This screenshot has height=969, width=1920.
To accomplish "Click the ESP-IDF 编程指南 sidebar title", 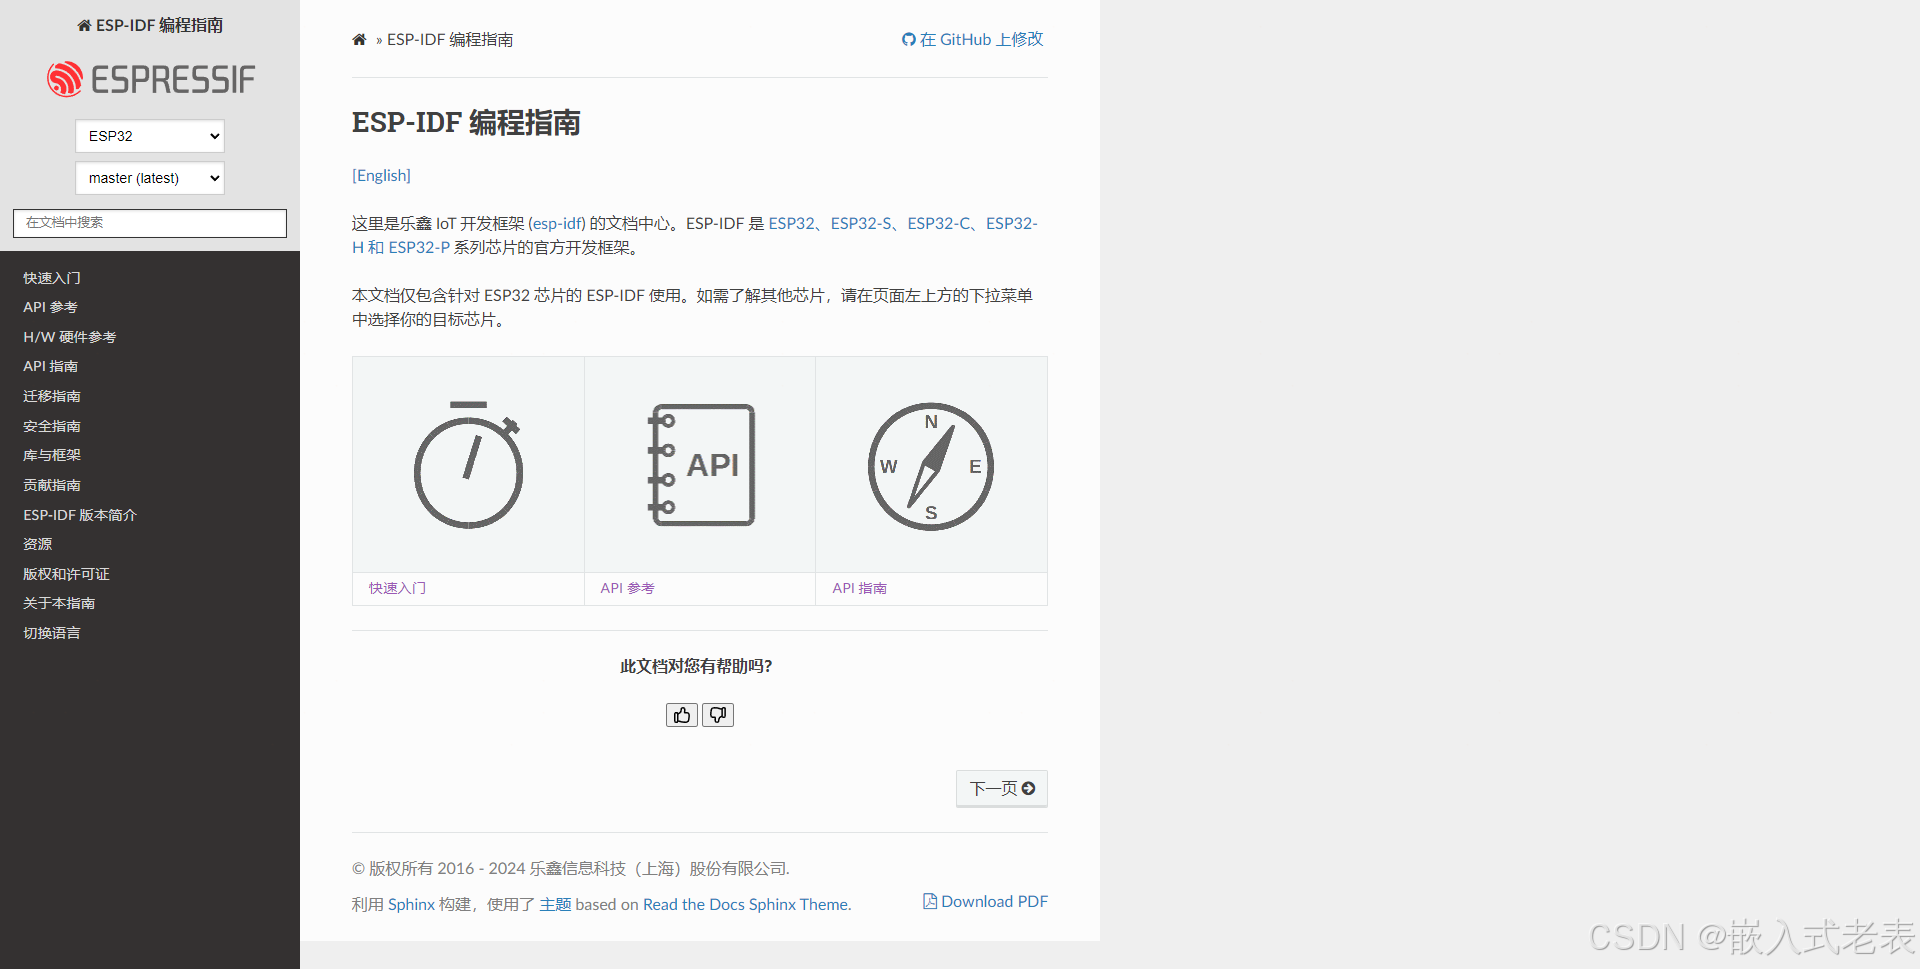I will point(150,25).
